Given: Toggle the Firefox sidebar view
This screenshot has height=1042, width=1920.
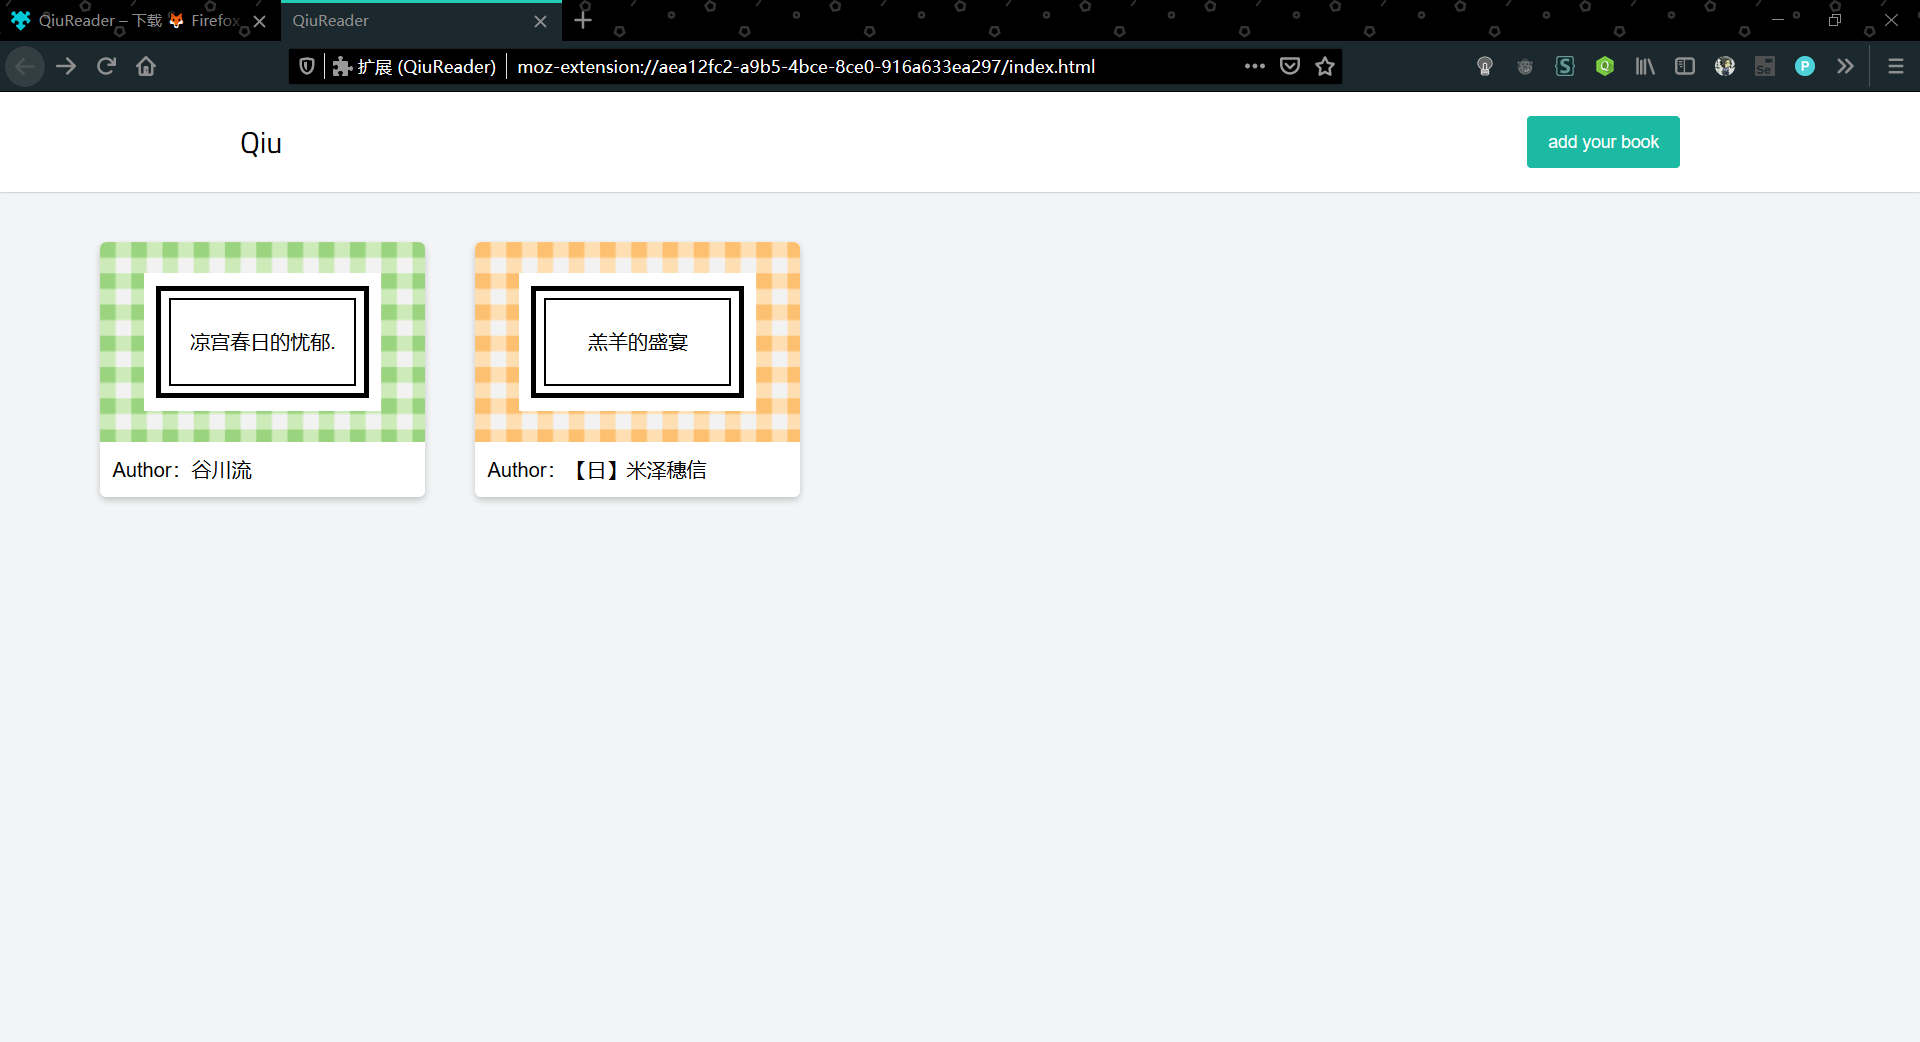Looking at the screenshot, I should 1685,67.
